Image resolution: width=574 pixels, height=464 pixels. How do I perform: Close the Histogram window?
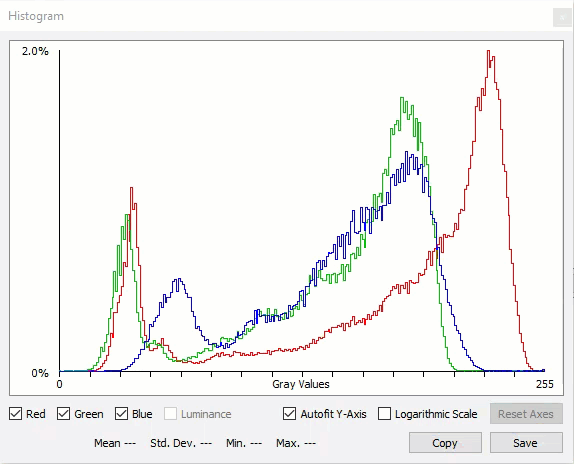[562, 17]
